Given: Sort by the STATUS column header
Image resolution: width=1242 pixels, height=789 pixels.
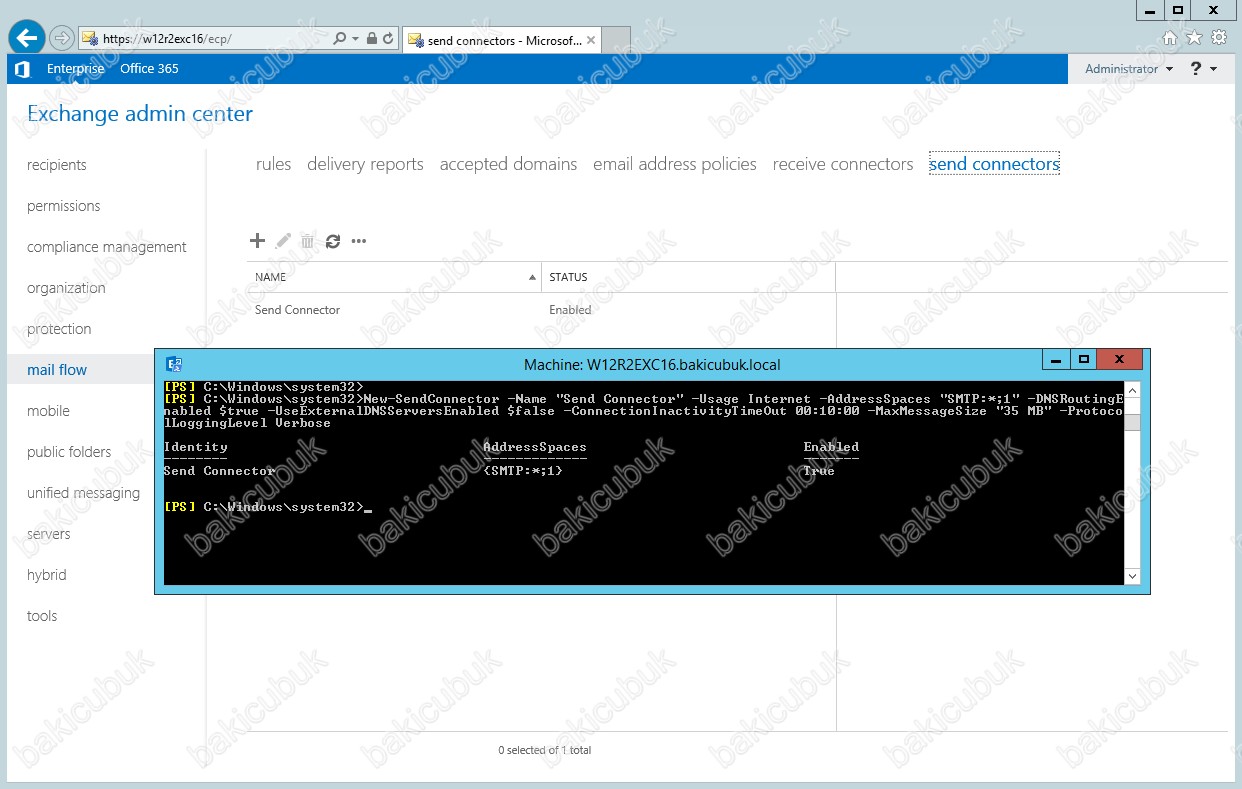Looking at the screenshot, I should click(688, 277).
